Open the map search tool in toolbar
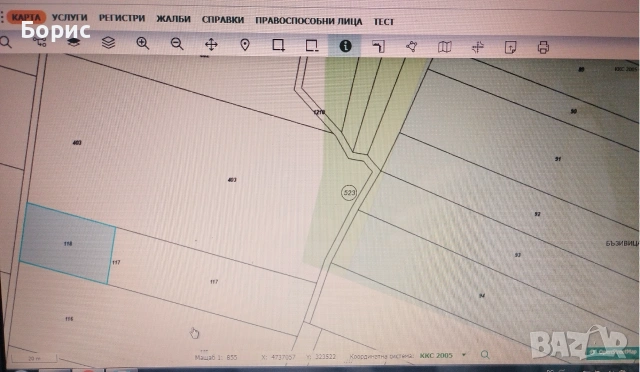The image size is (640, 372). tap(6, 42)
